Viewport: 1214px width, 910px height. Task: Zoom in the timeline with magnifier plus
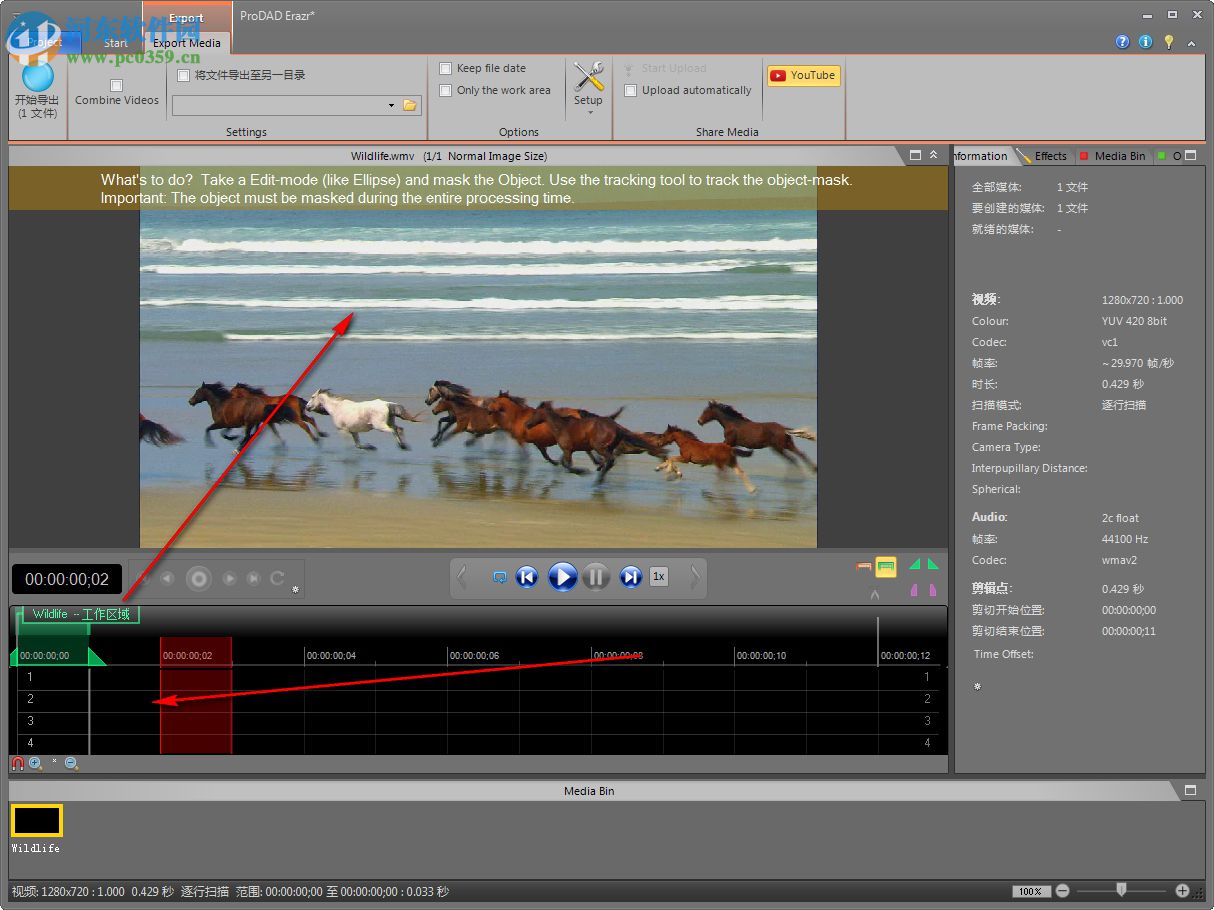(36, 764)
